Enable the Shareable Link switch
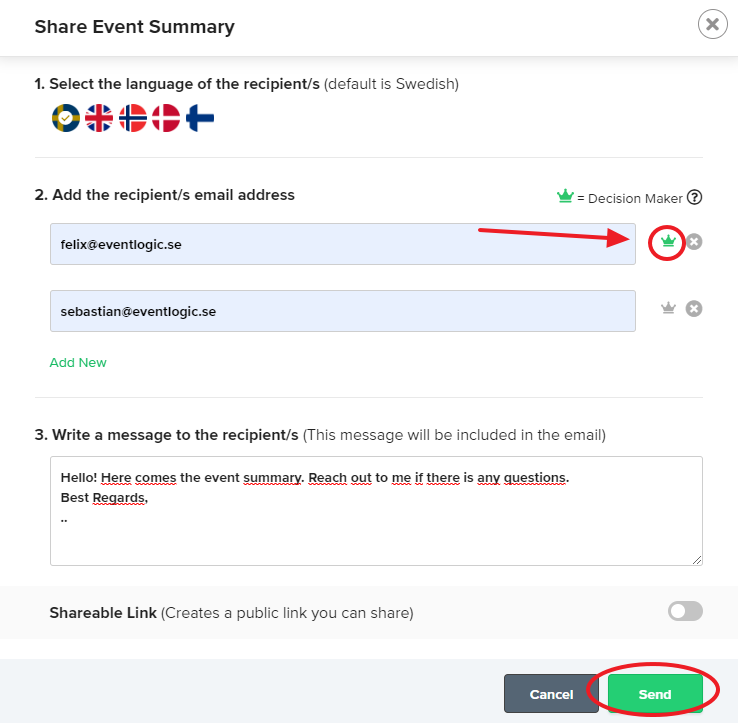738x723 pixels. (x=685, y=611)
